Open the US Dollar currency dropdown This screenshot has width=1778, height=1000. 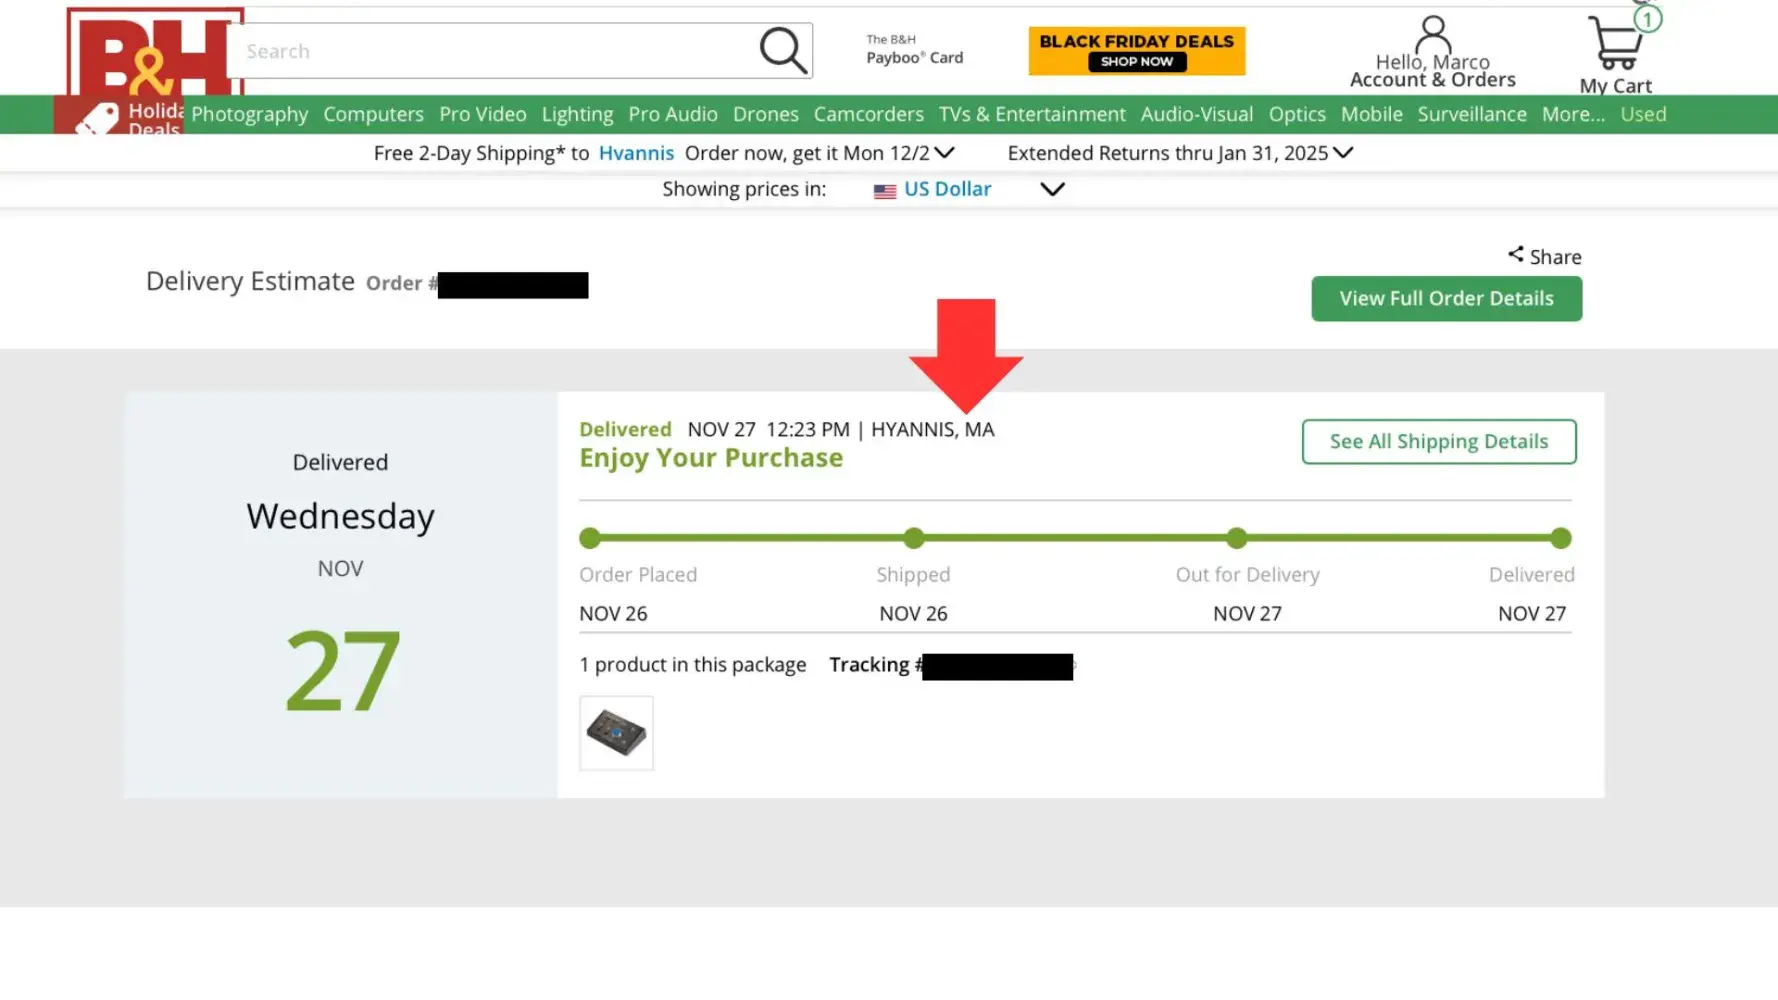click(1052, 190)
